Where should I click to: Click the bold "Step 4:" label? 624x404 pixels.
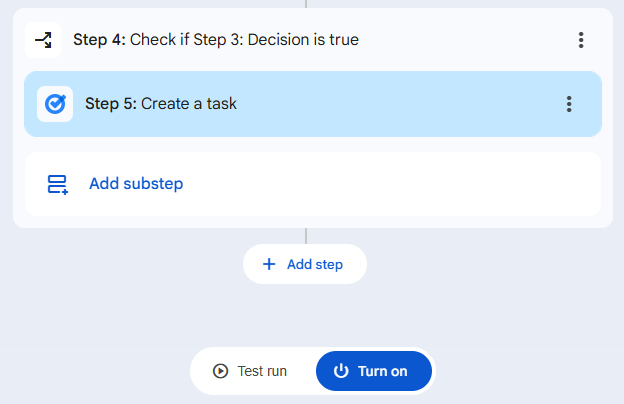click(x=99, y=40)
